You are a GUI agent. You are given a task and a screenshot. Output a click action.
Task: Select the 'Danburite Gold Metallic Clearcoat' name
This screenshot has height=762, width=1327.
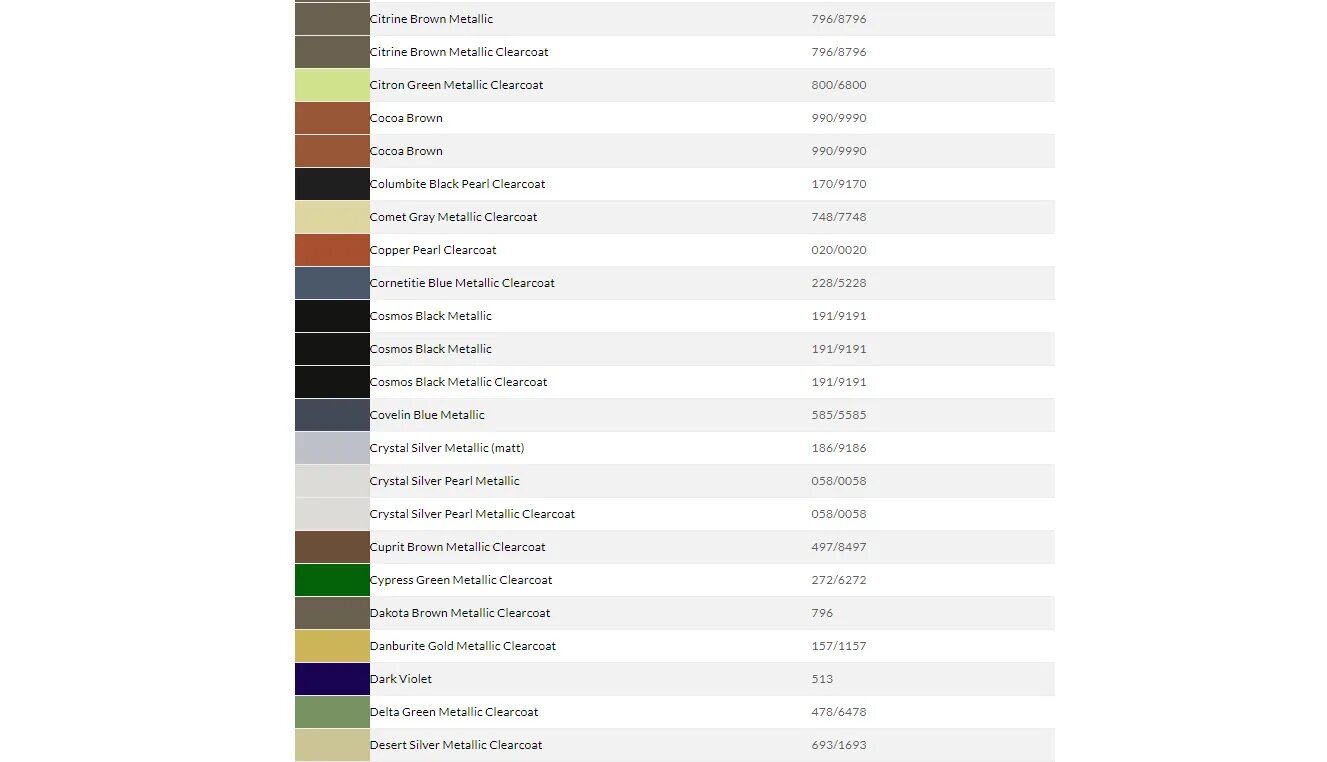pos(463,646)
